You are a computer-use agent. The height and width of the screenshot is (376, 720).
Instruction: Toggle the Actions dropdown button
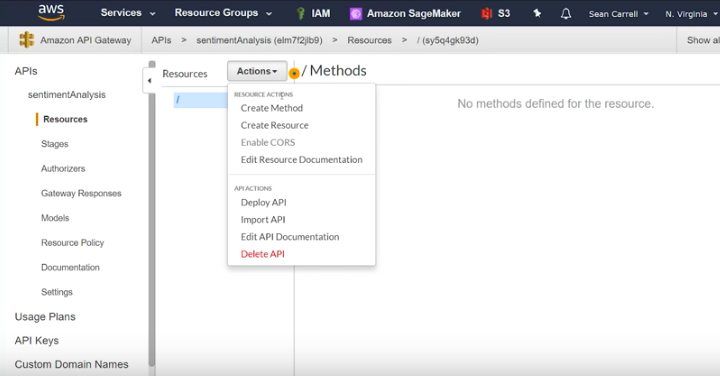(257, 71)
